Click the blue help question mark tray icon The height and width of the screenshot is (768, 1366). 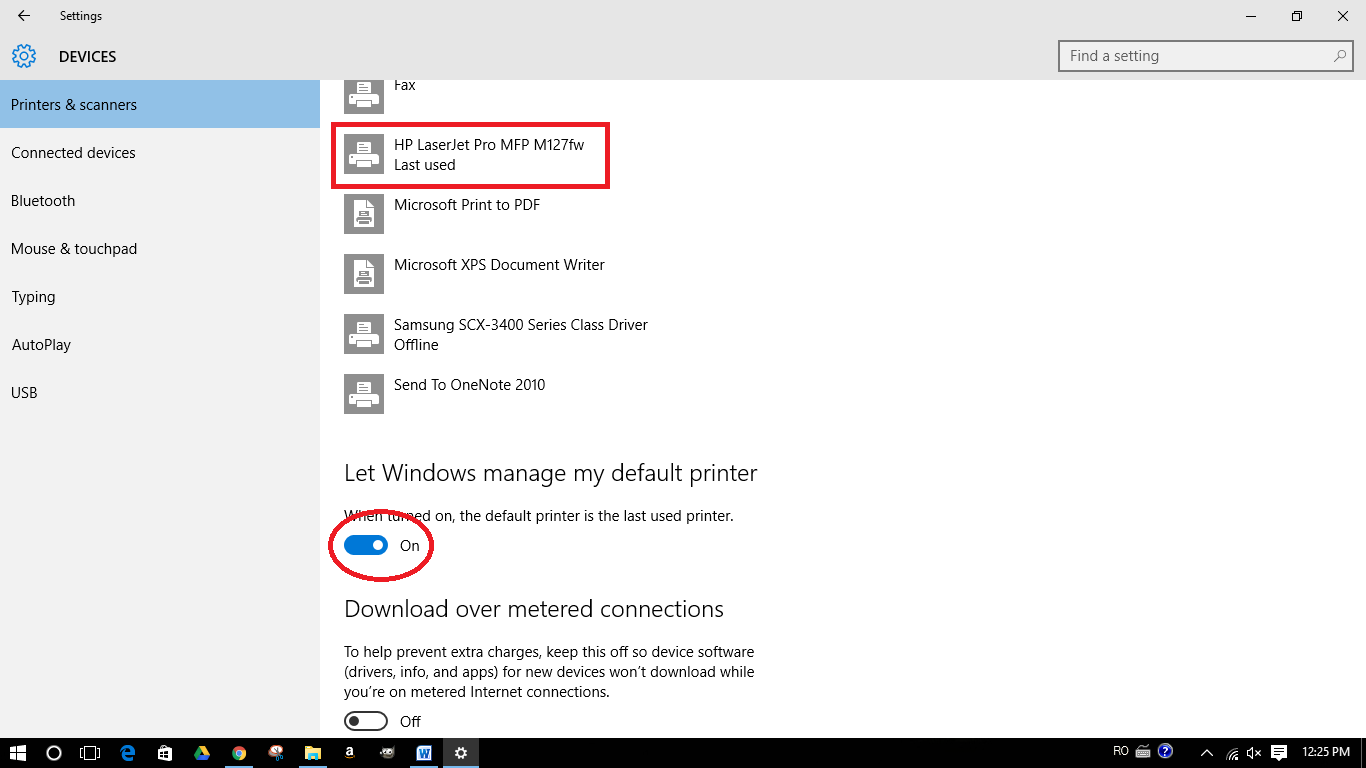(x=1165, y=751)
